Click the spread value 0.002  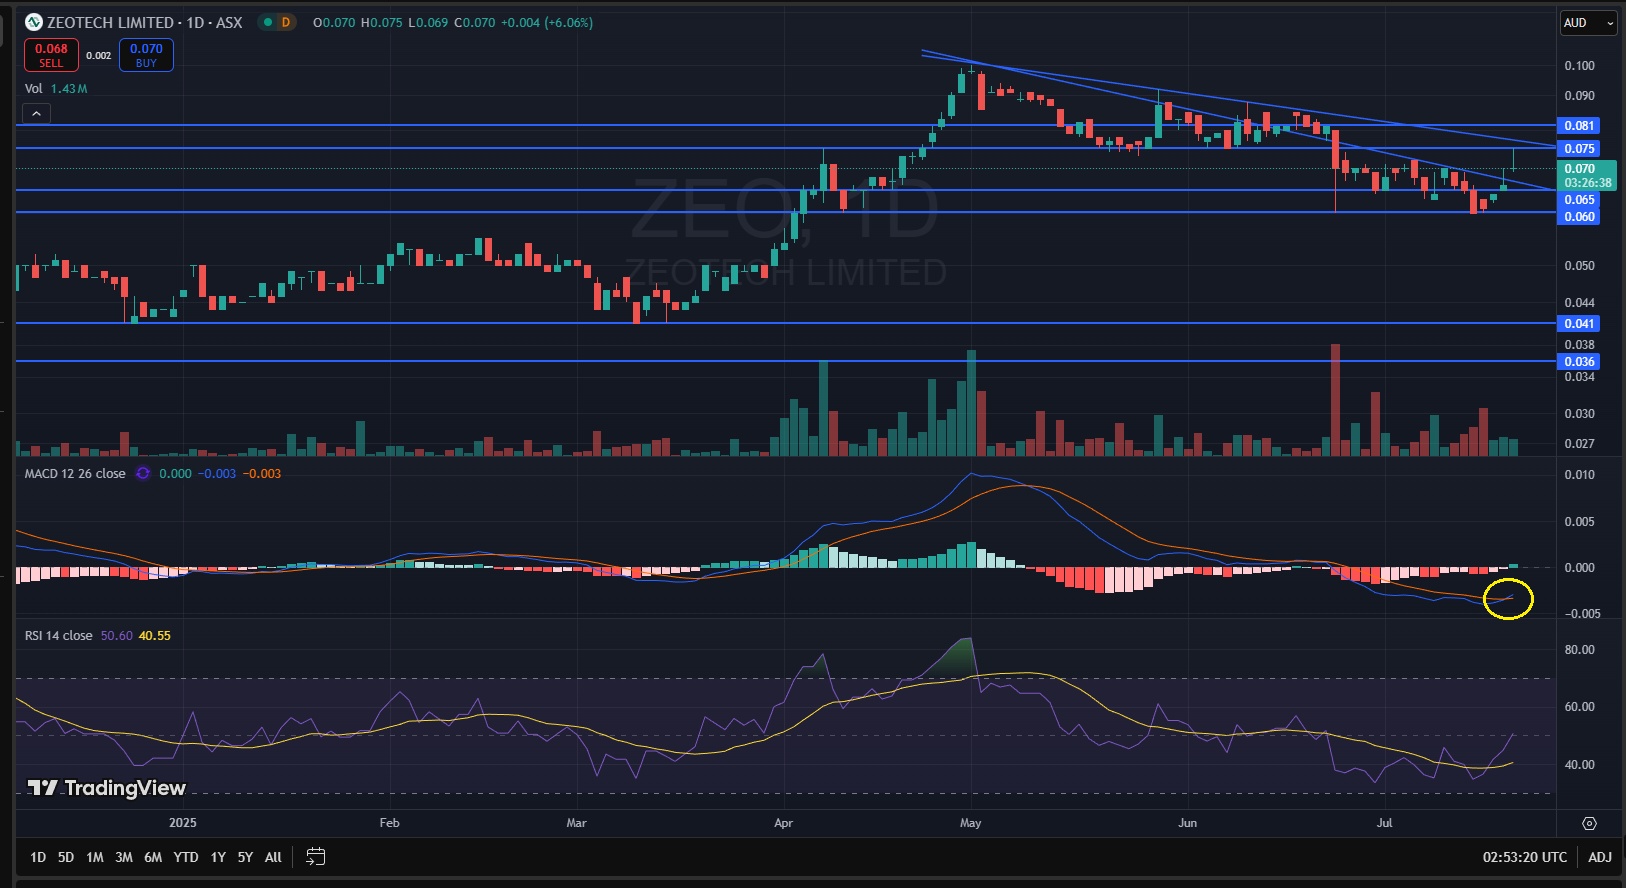[98, 56]
